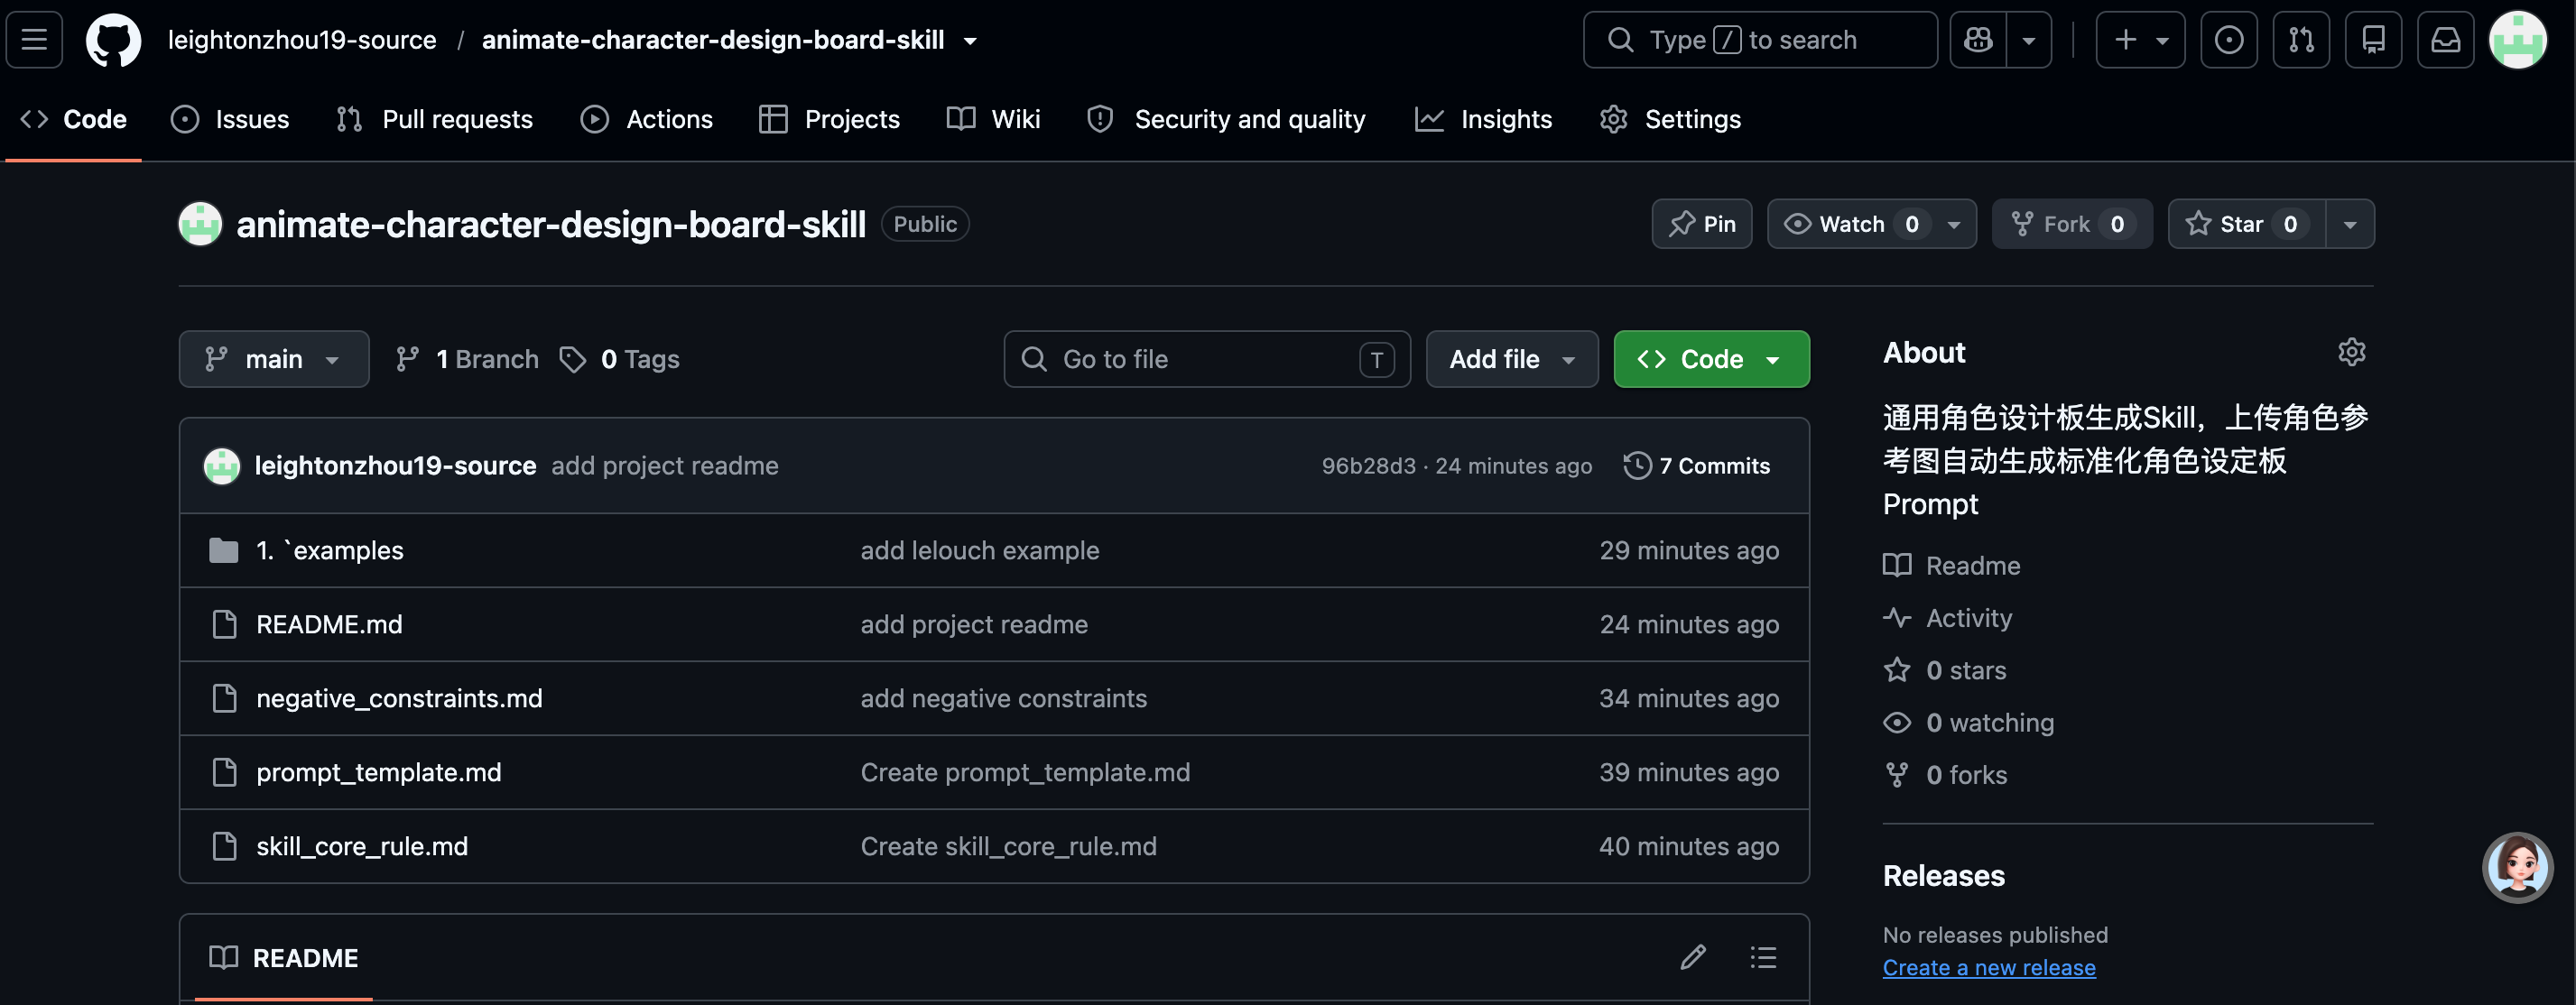Screen dimensions: 2576x1005
Task: Open the user avatar menu
Action: click(2517, 40)
